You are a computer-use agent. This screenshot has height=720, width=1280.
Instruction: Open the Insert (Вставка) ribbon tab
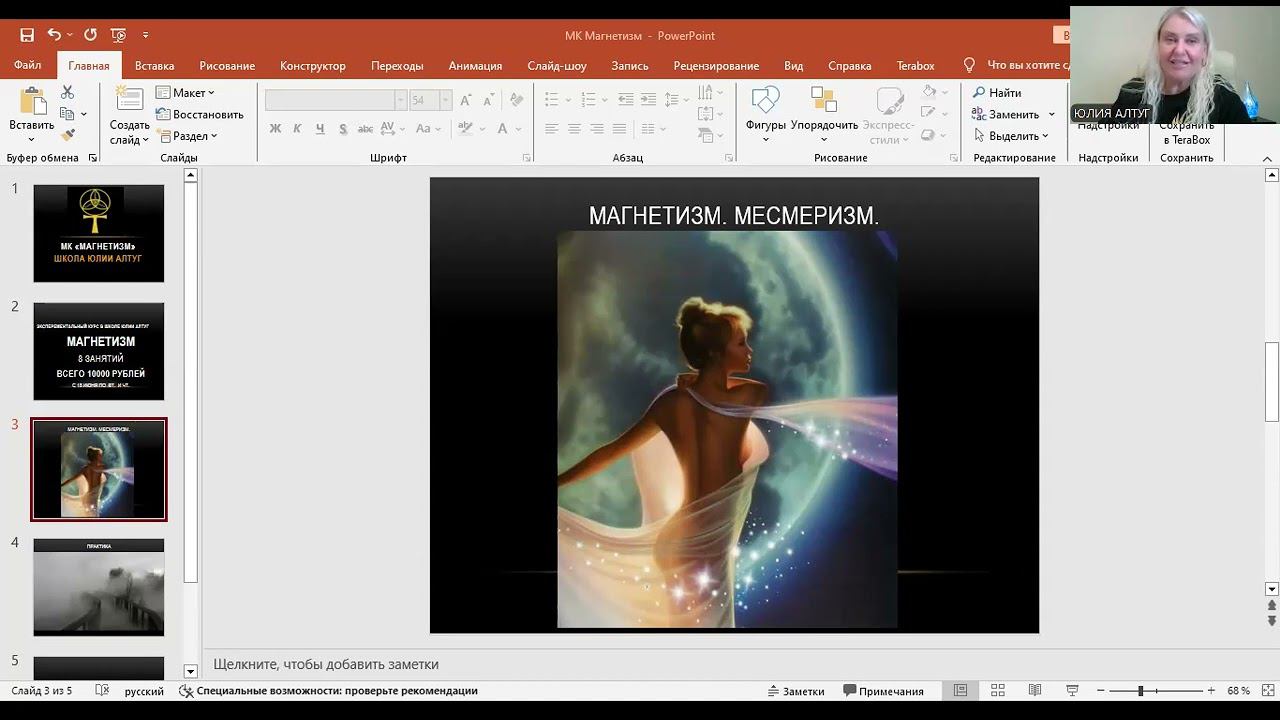click(x=154, y=66)
